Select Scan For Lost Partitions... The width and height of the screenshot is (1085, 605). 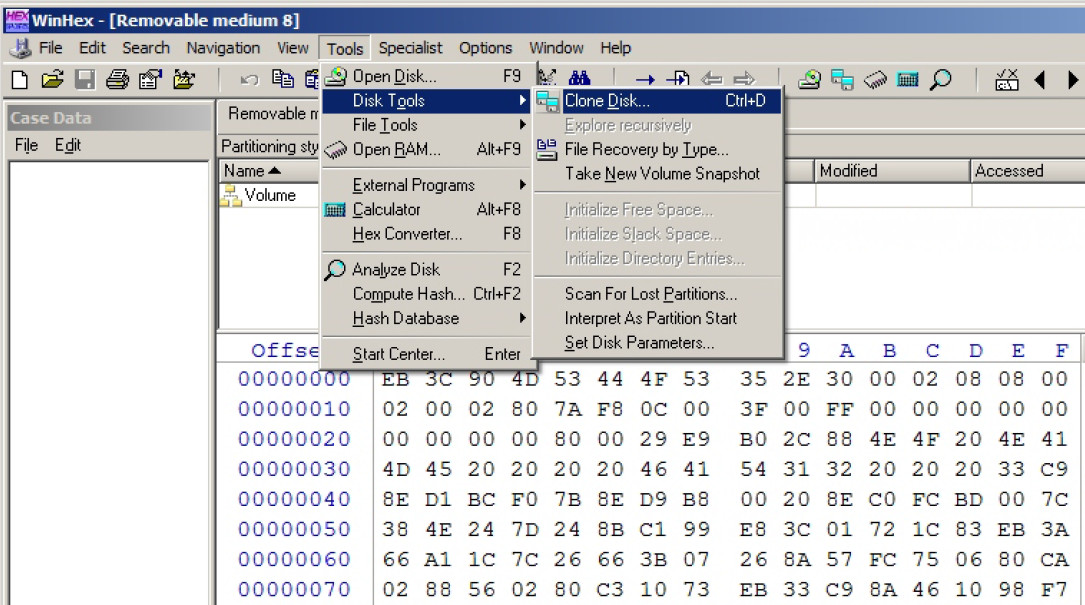click(658, 294)
